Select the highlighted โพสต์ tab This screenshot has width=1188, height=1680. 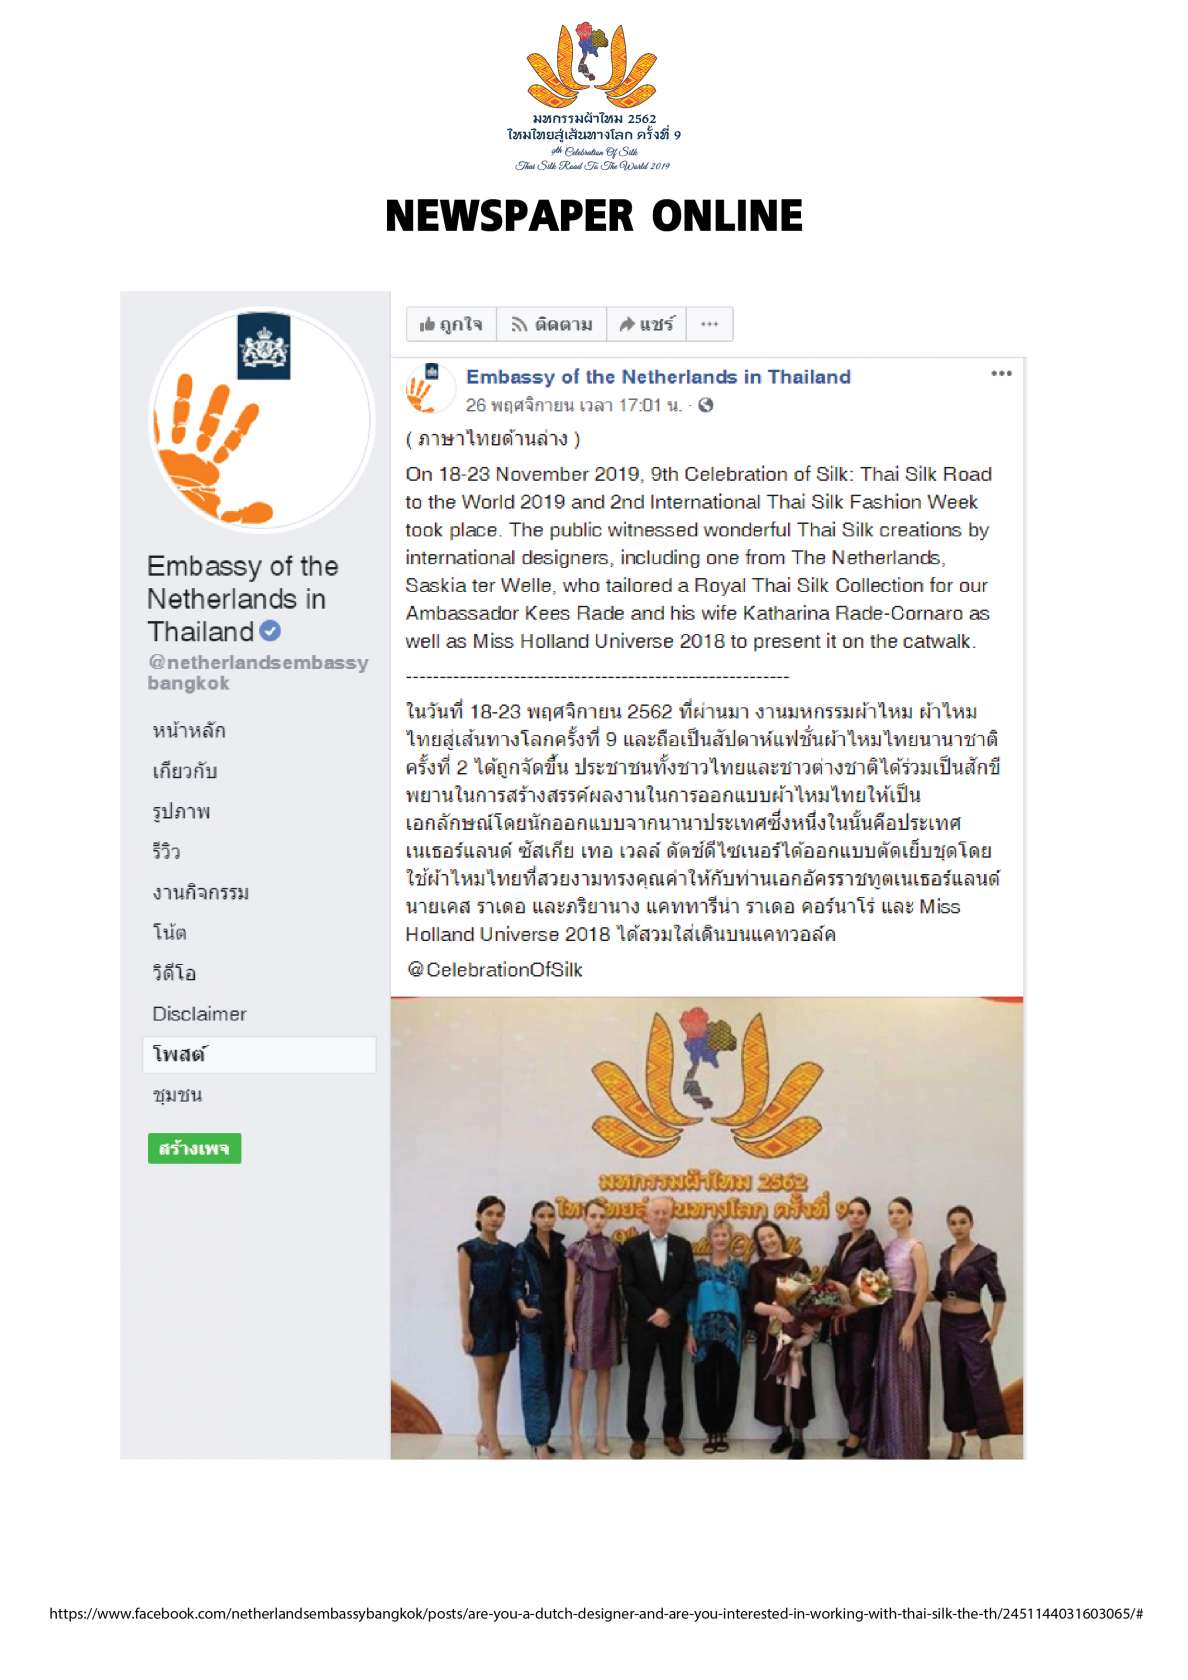point(259,1054)
